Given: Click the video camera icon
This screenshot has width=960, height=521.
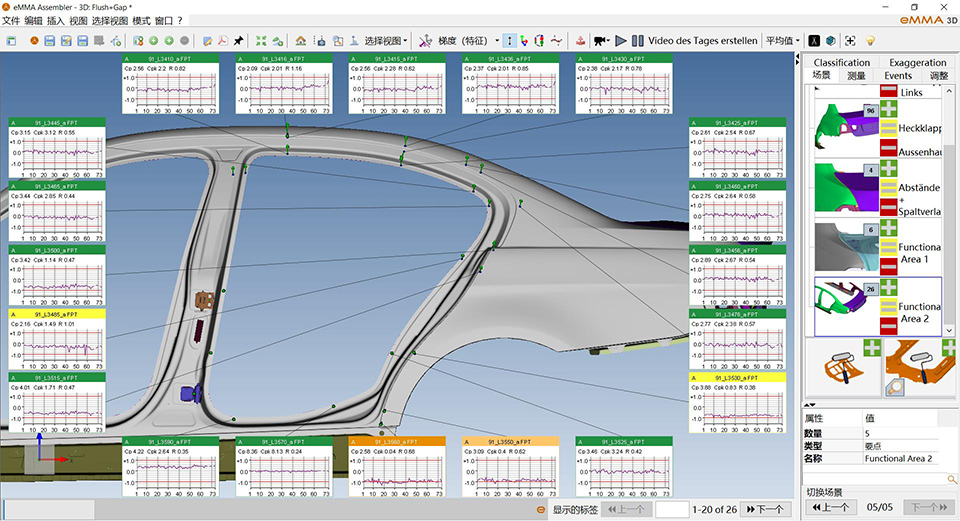Looking at the screenshot, I should (600, 41).
